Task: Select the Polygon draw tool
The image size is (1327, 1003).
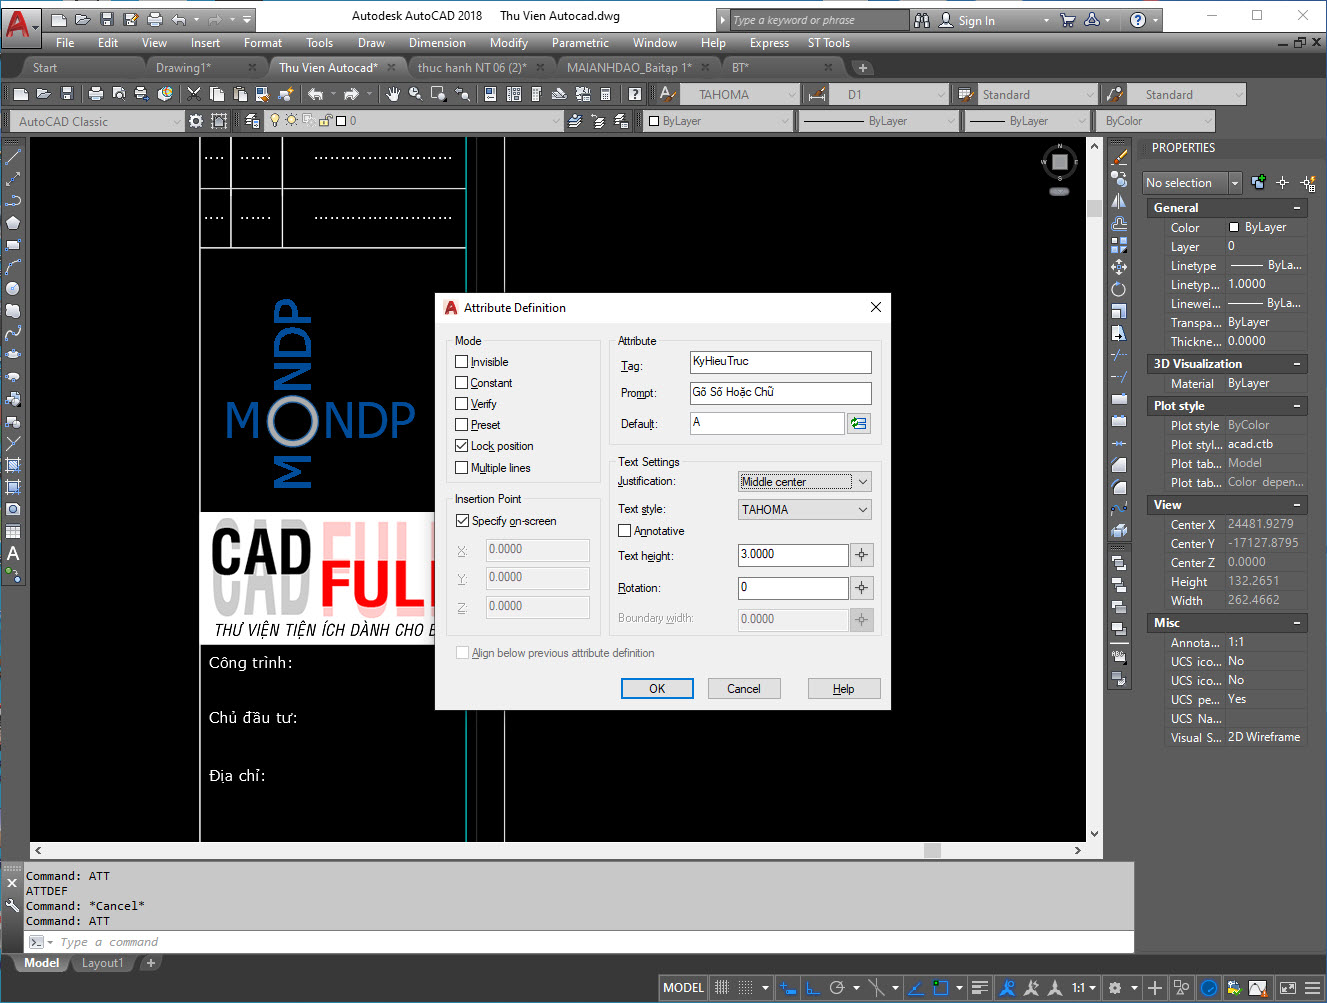Action: pyautogui.click(x=13, y=223)
